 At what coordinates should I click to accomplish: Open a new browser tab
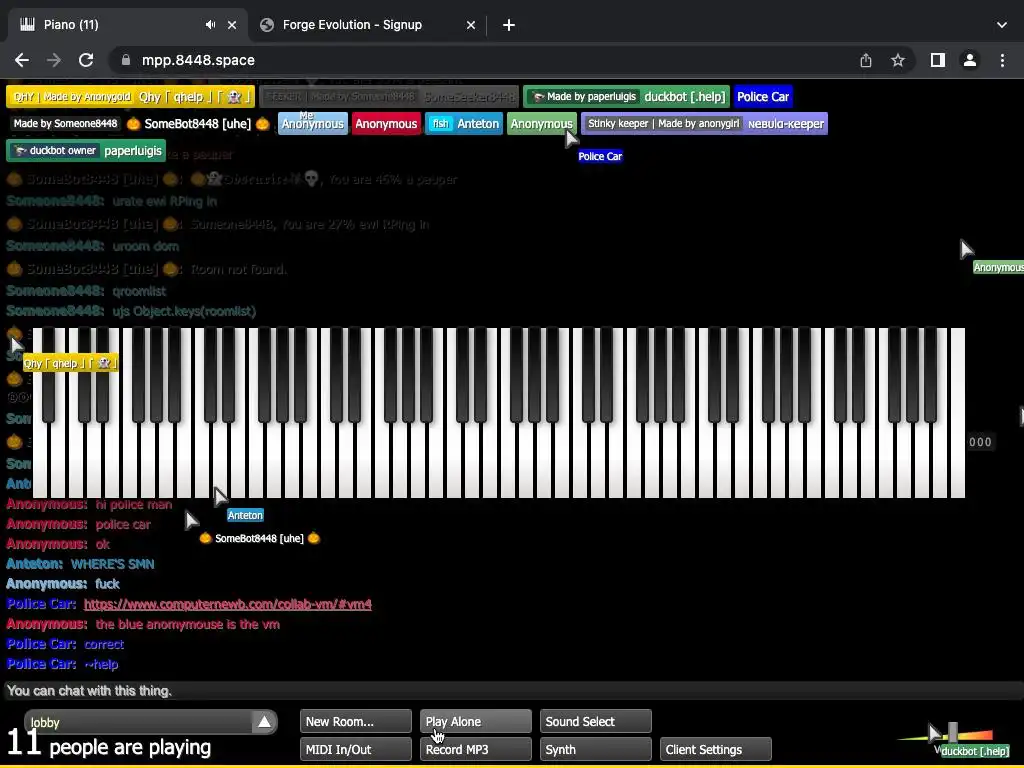pyautogui.click(x=509, y=25)
